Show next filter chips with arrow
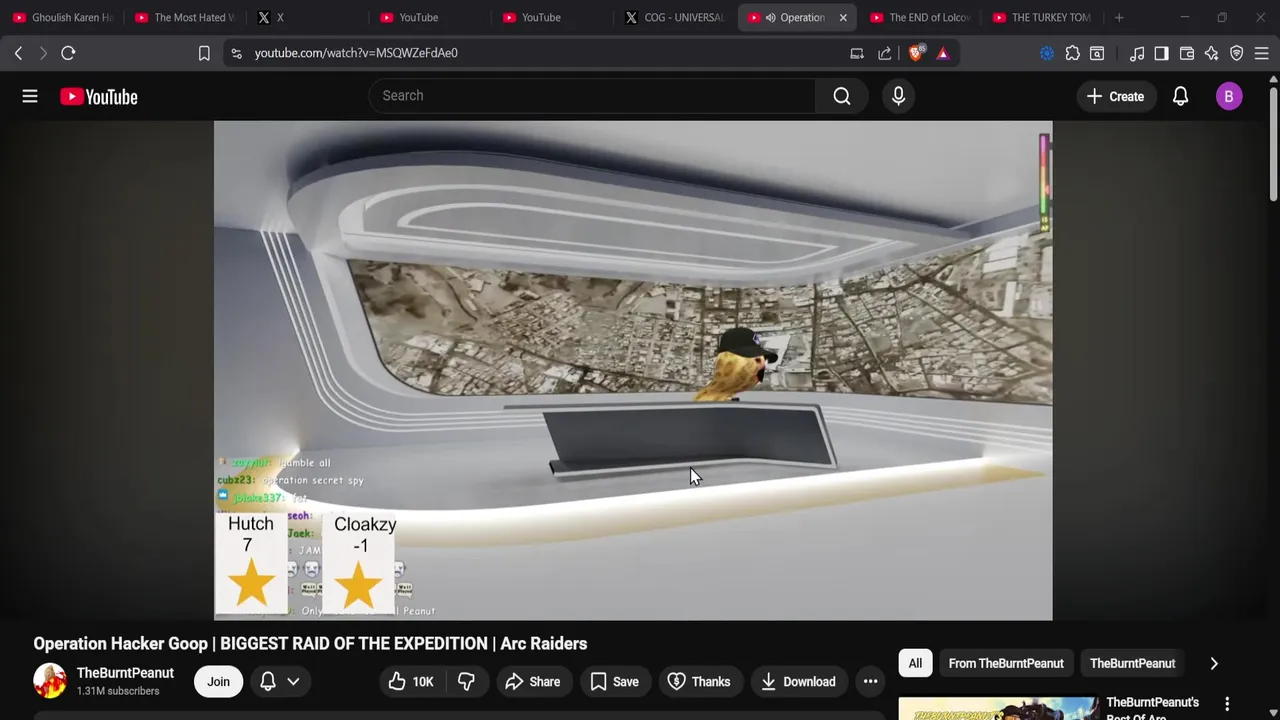The width and height of the screenshot is (1280, 720). [1214, 663]
